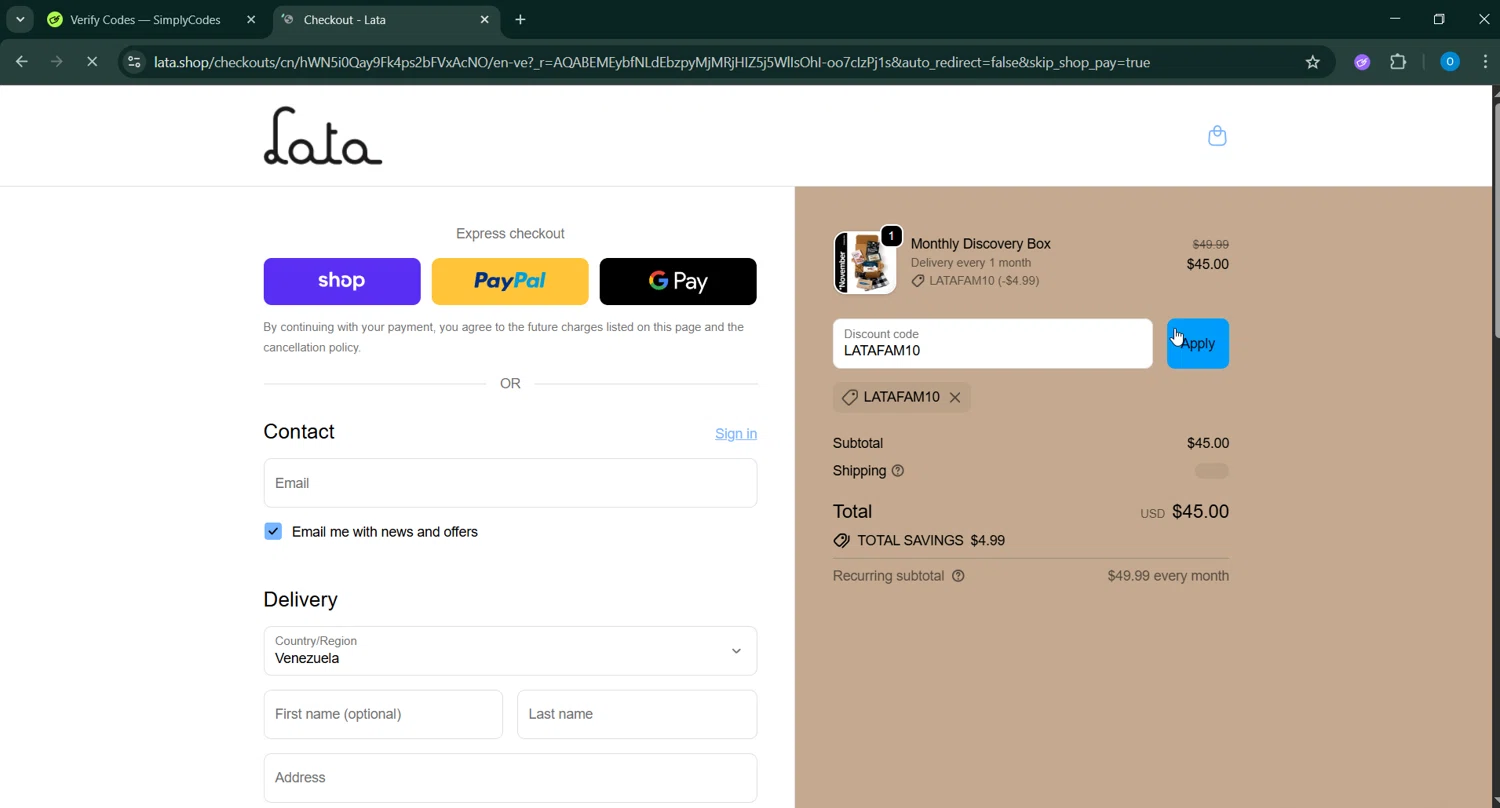
Task: Select the Checkout - Lata tab
Action: [387, 19]
